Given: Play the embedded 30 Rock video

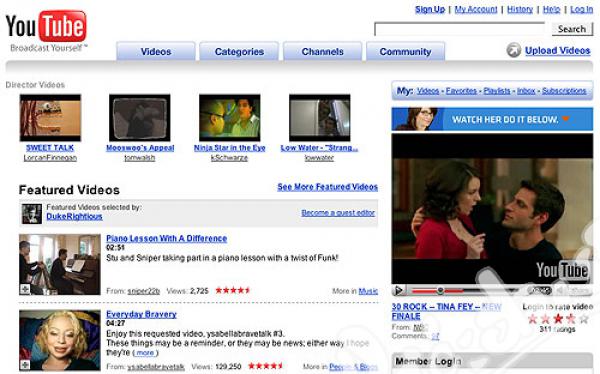Looking at the screenshot, I should tap(398, 291).
